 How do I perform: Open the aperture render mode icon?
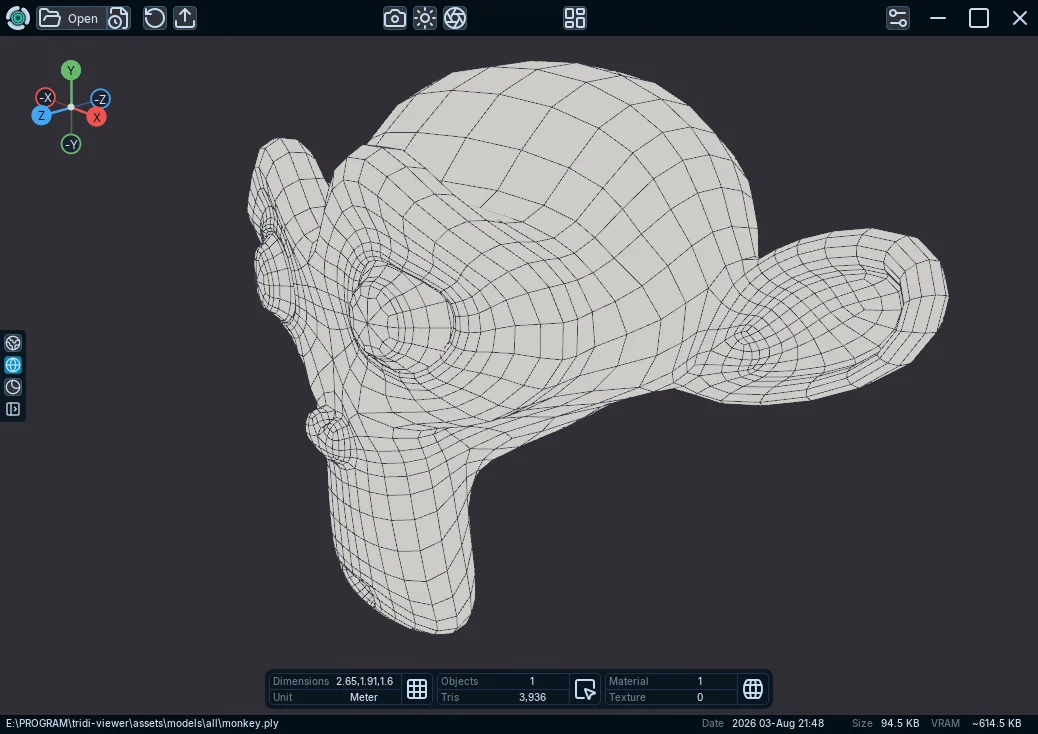pyautogui.click(x=455, y=18)
